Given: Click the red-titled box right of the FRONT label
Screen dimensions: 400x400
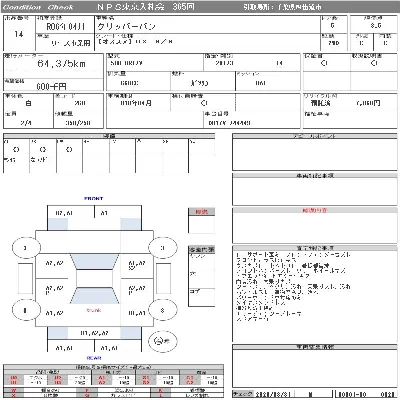Looking at the screenshot, I should click(202, 221).
